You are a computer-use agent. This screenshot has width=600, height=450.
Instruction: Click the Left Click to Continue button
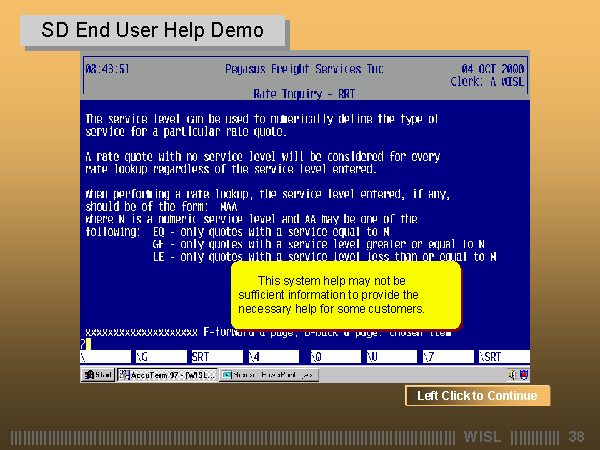477,396
